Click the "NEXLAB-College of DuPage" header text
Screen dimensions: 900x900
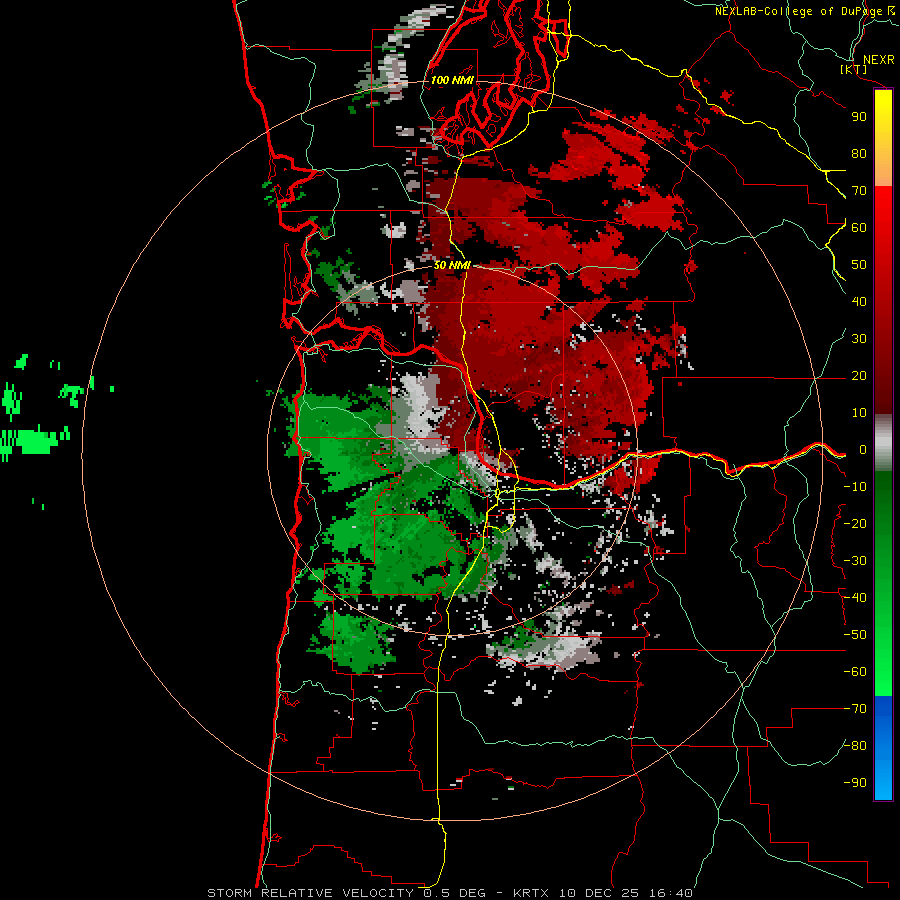(798, 11)
